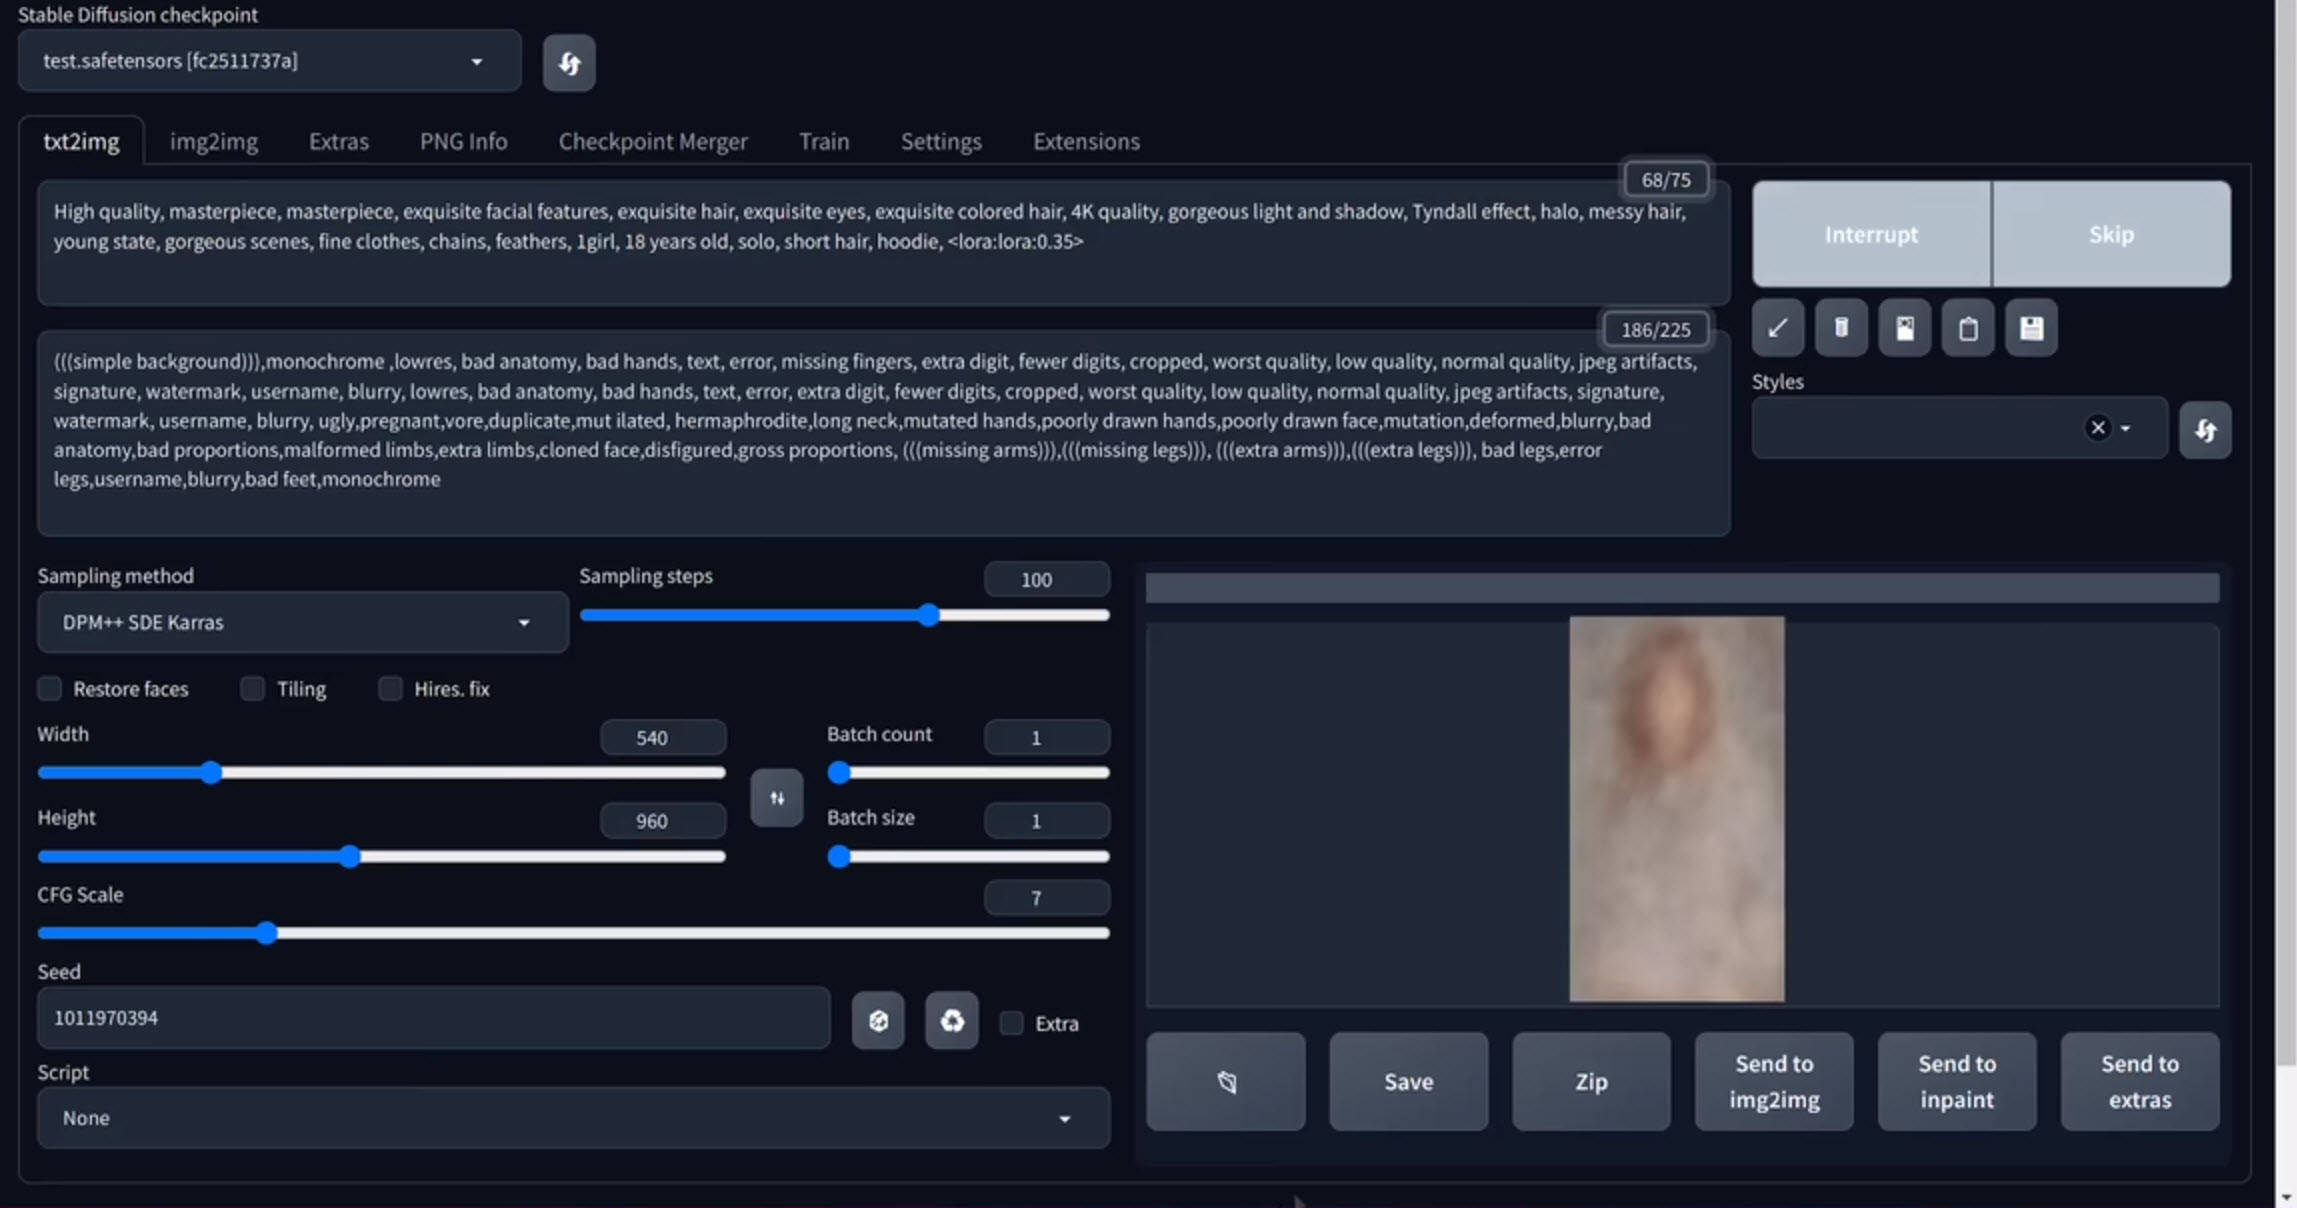Image resolution: width=2297 pixels, height=1208 pixels.
Task: Open the Script dropdown showing None
Action: (x=572, y=1118)
